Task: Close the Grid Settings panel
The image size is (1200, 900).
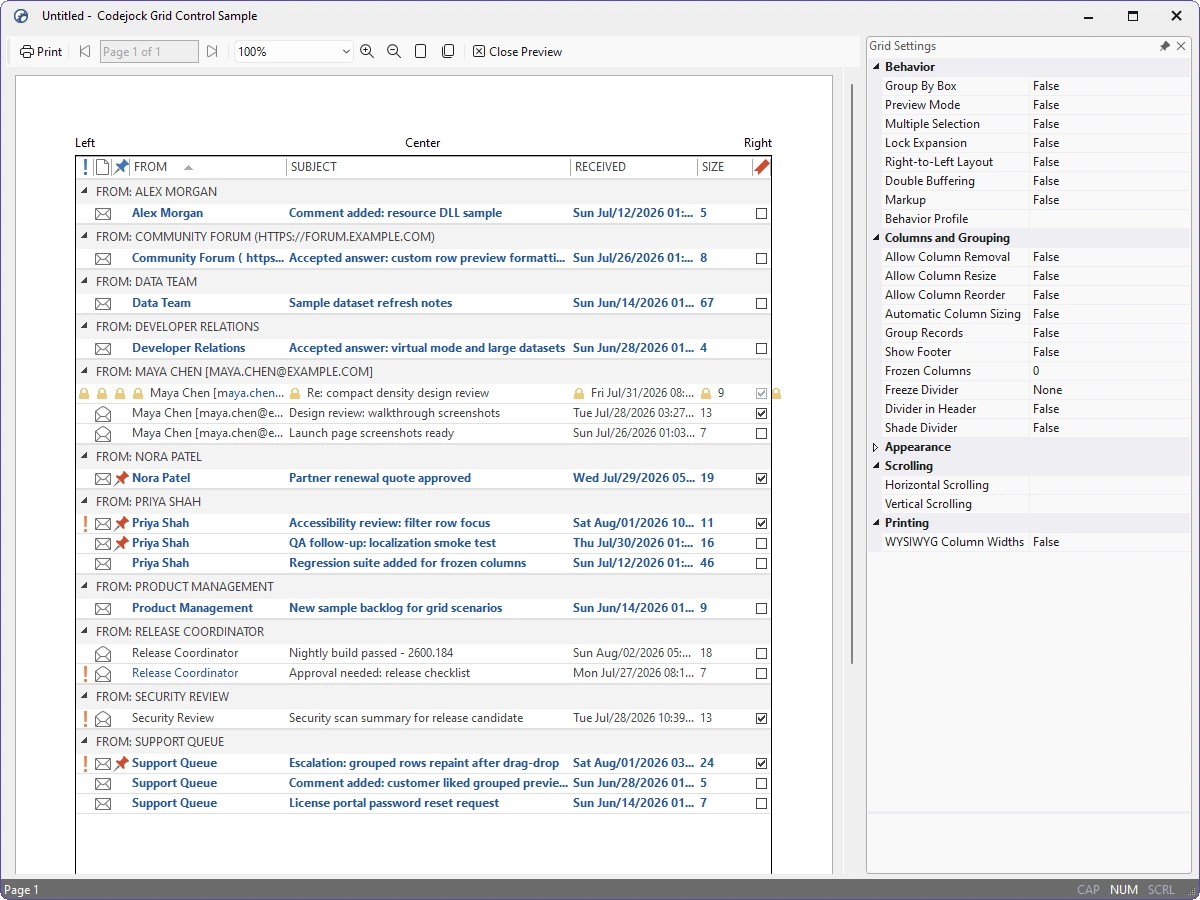Action: tap(1181, 46)
